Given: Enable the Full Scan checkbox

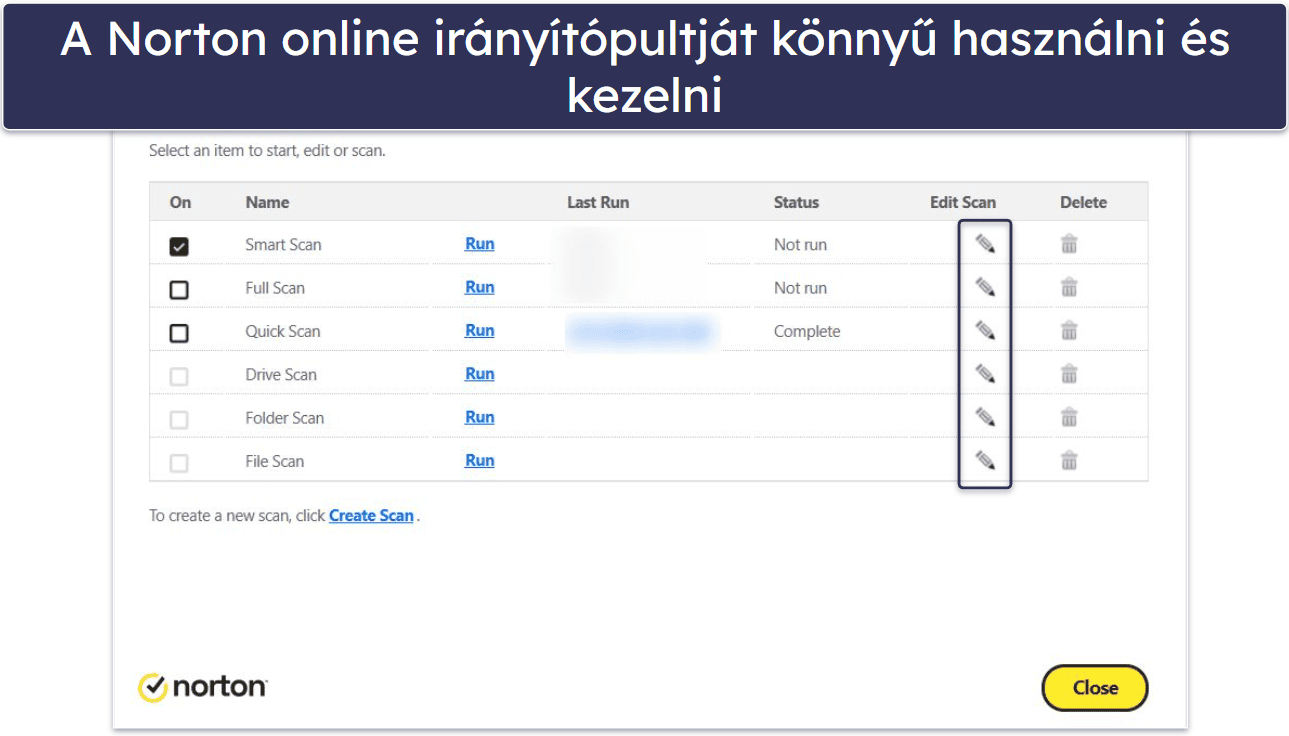Looking at the screenshot, I should pyautogui.click(x=179, y=290).
